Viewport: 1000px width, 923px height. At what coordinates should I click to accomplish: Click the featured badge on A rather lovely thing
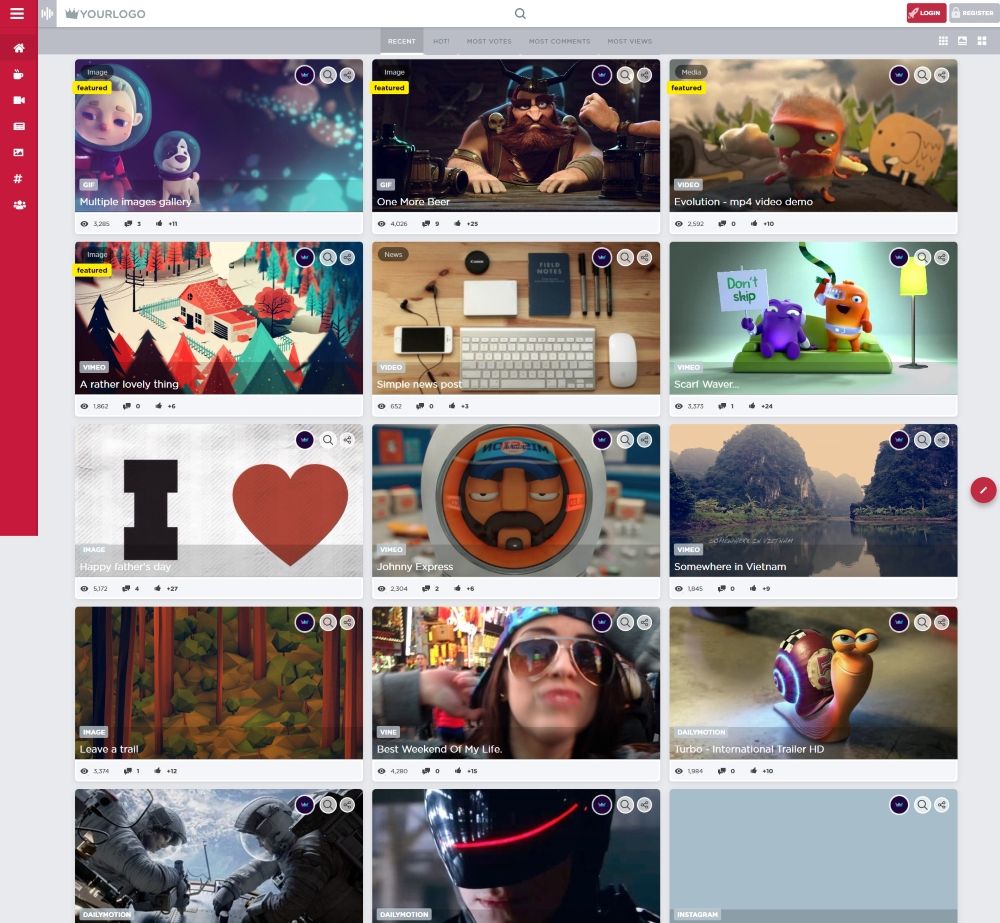pos(92,270)
